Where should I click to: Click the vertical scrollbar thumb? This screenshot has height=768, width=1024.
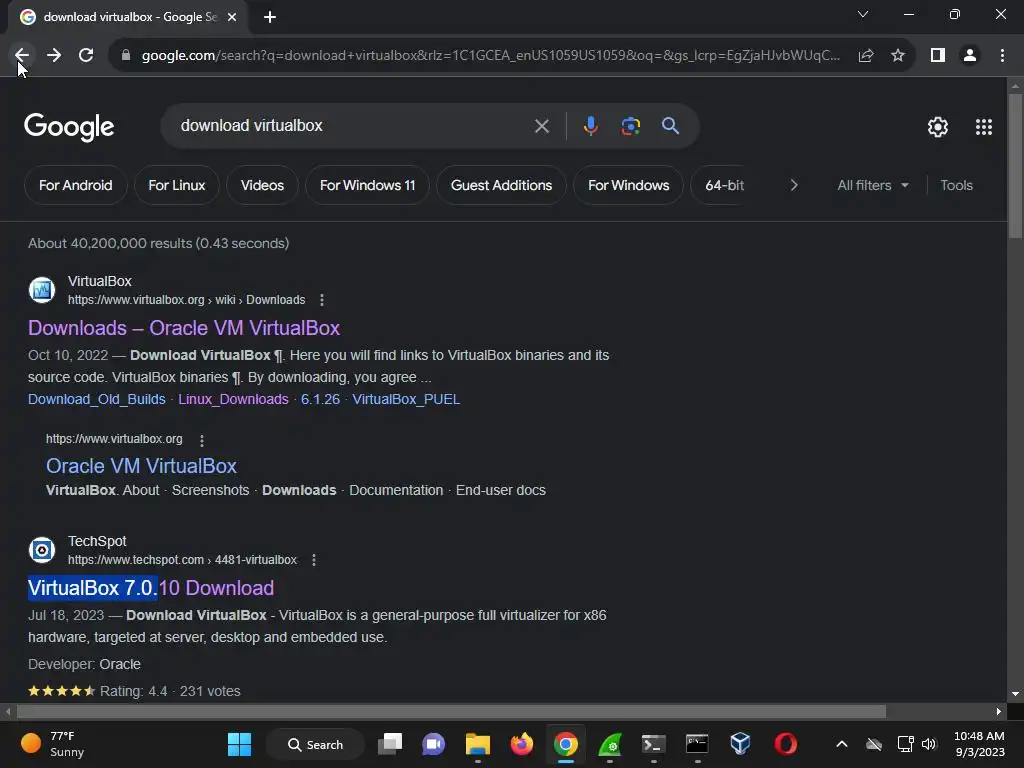(1015, 167)
